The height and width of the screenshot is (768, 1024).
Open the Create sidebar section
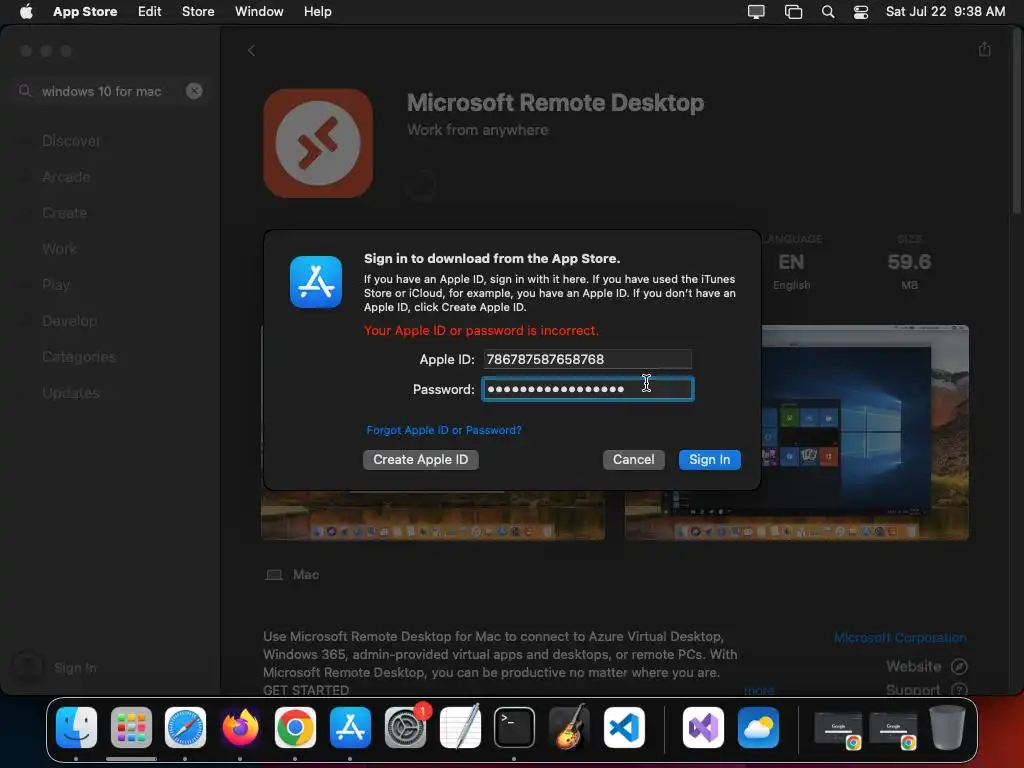[64, 213]
